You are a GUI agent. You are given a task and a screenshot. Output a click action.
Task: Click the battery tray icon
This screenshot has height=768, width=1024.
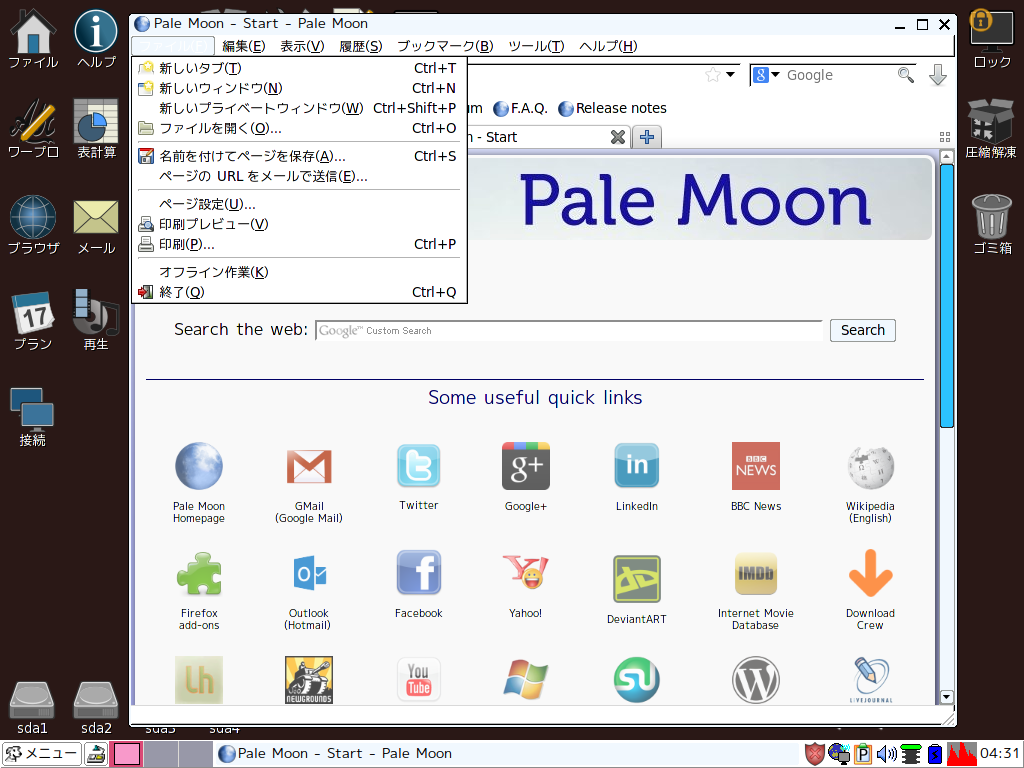coord(935,754)
